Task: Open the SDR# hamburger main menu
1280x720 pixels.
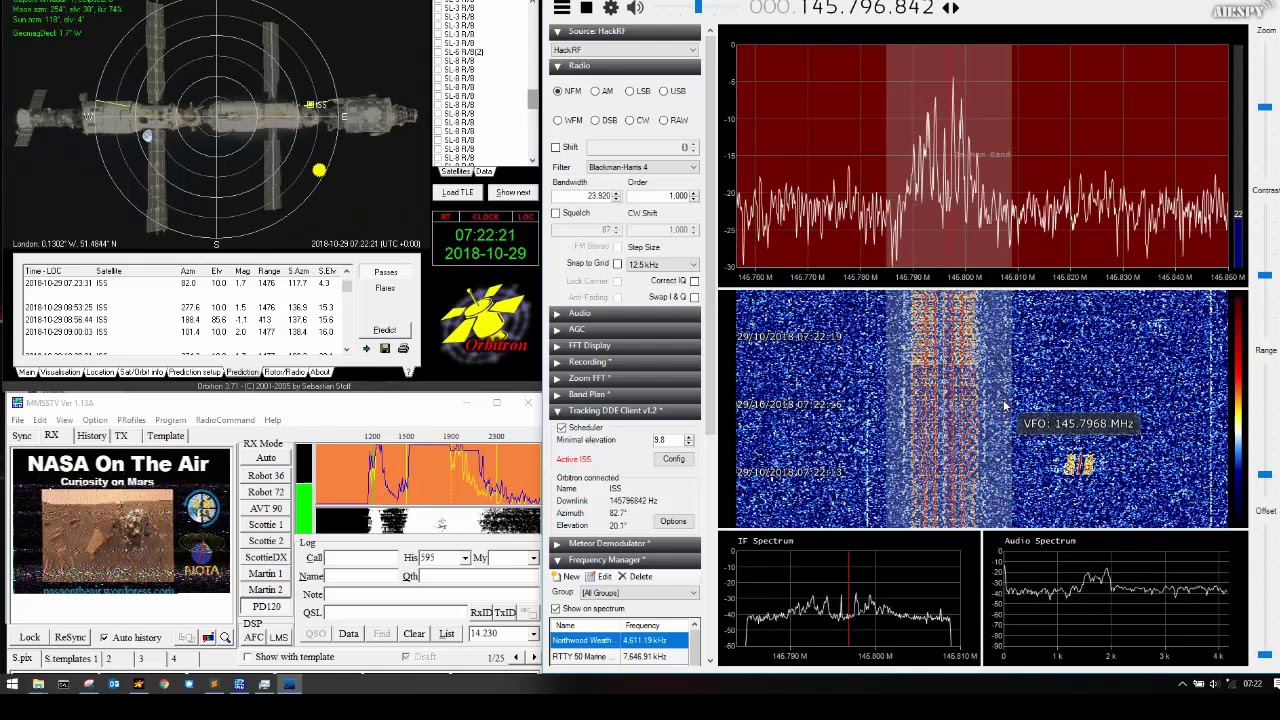Action: (x=562, y=8)
